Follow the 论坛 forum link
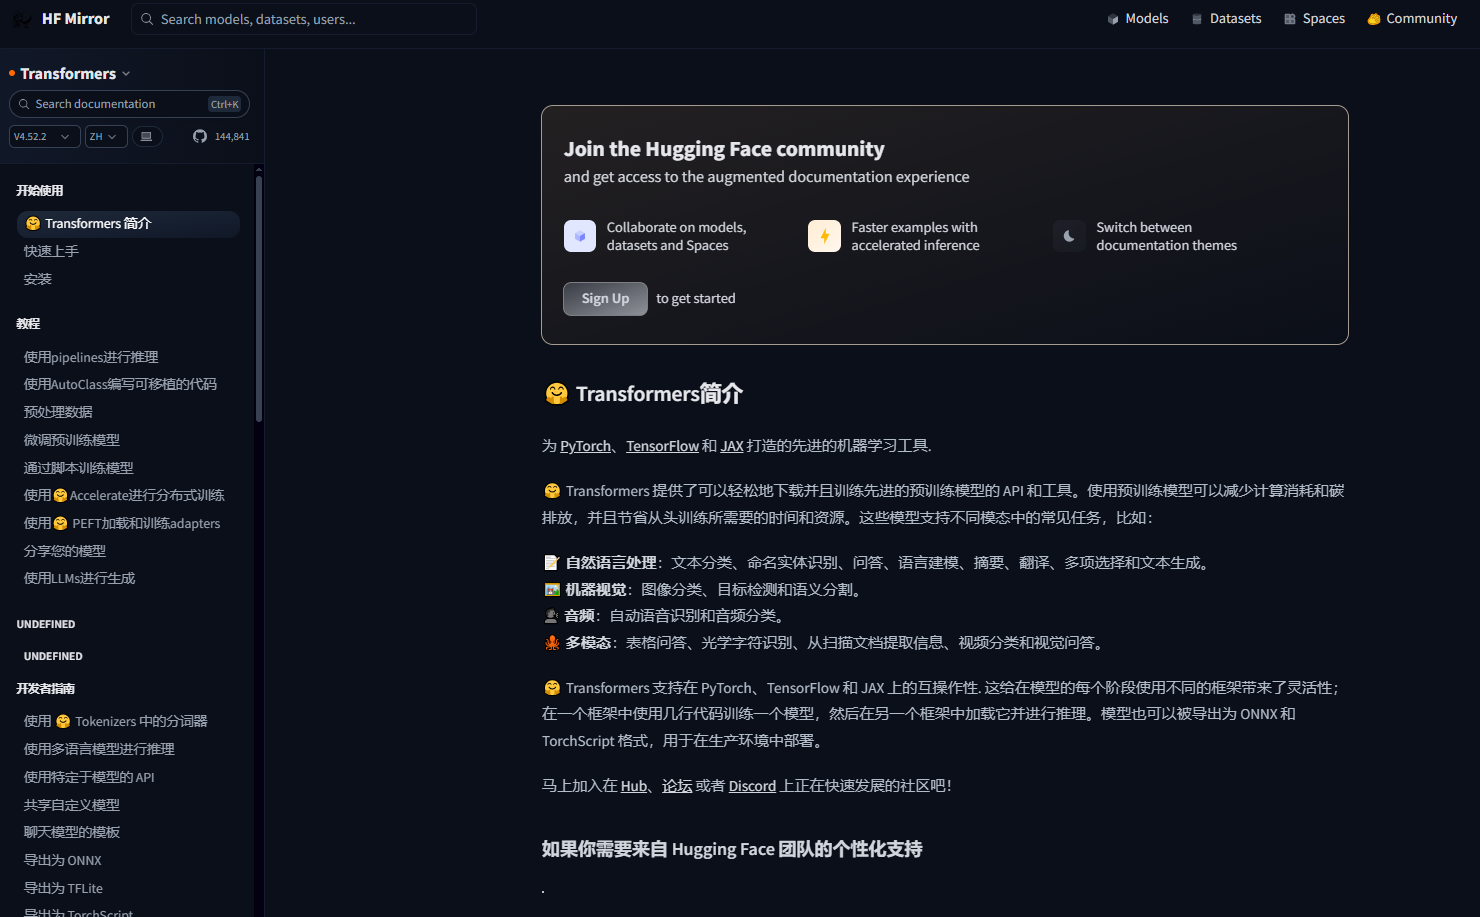1480x917 pixels. tap(677, 786)
